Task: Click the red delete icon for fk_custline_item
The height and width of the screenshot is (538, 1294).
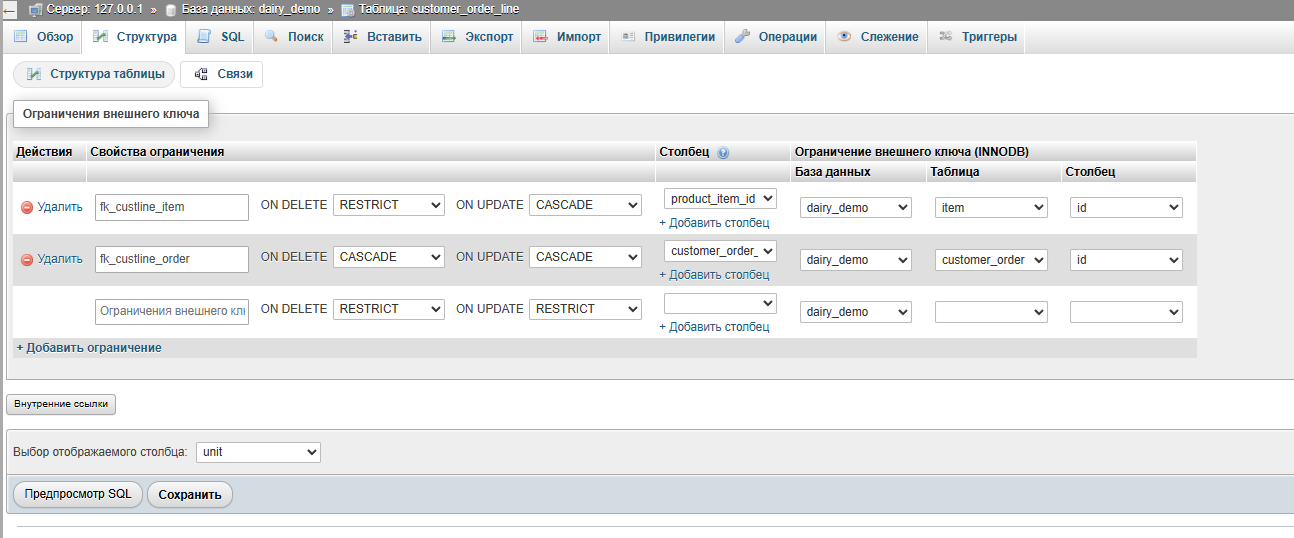Action: tap(27, 207)
